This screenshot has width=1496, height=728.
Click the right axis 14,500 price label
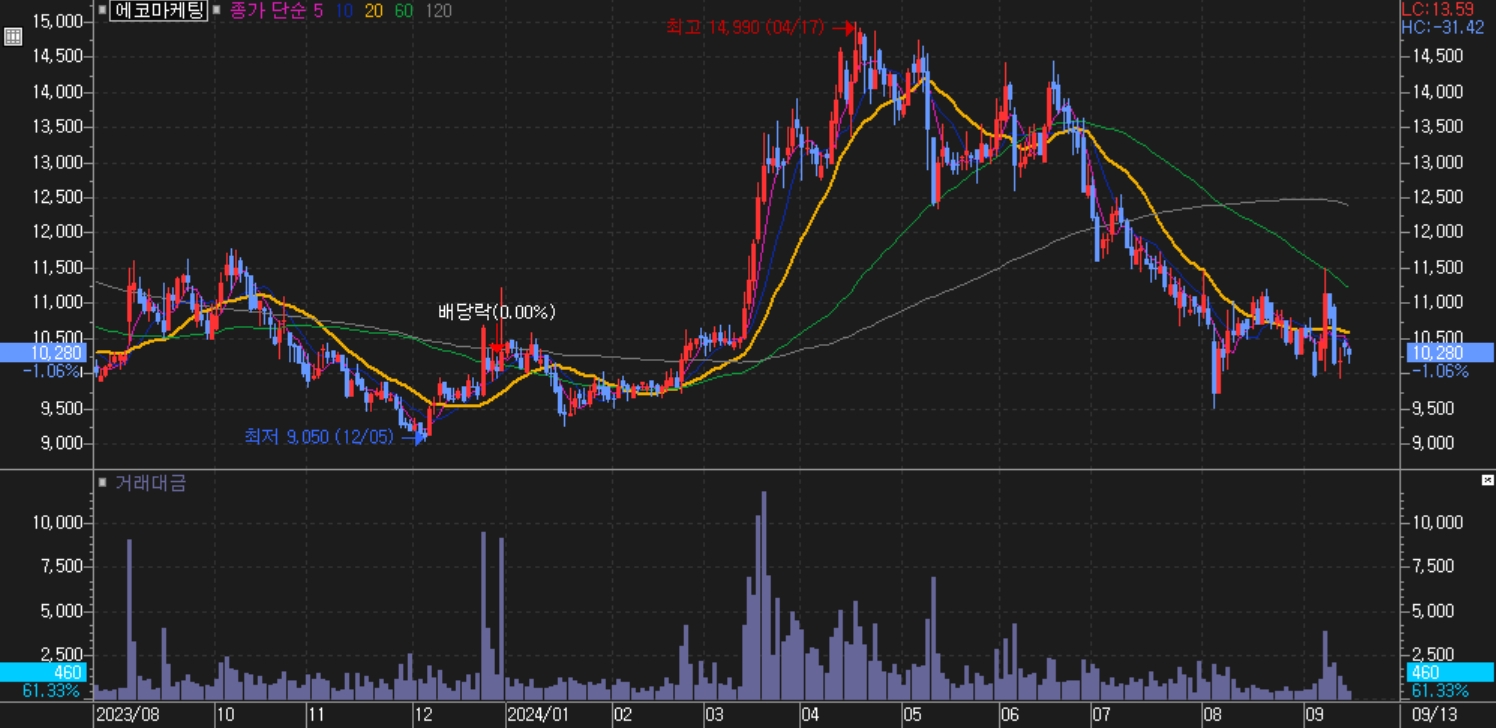[x=1438, y=56]
